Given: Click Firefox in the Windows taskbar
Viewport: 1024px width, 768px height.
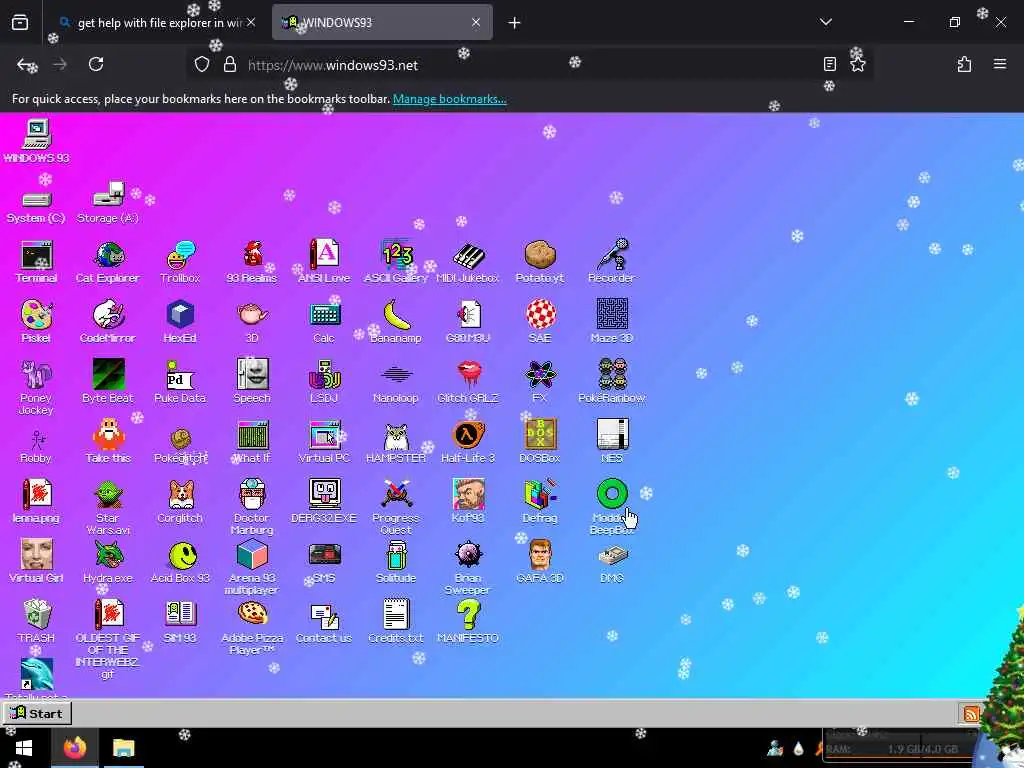Looking at the screenshot, I should (74, 747).
